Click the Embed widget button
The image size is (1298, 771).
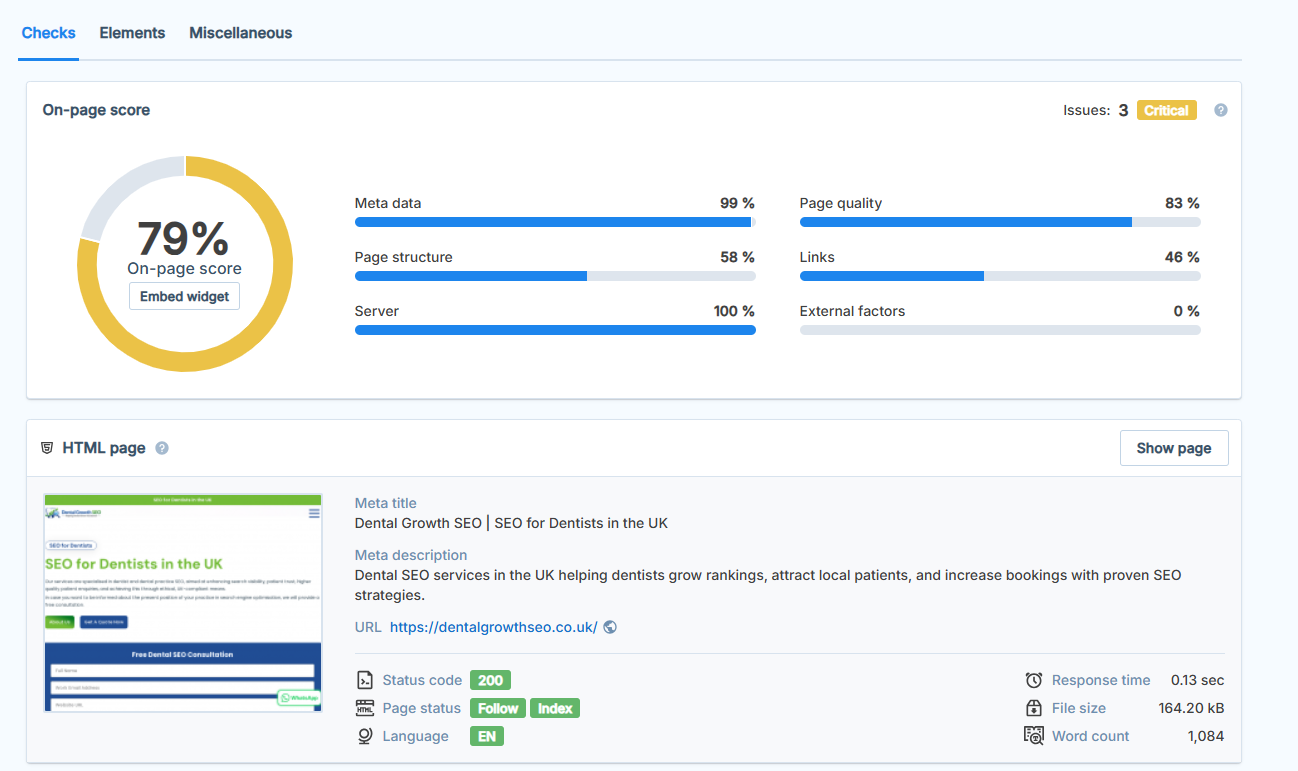pos(184,296)
